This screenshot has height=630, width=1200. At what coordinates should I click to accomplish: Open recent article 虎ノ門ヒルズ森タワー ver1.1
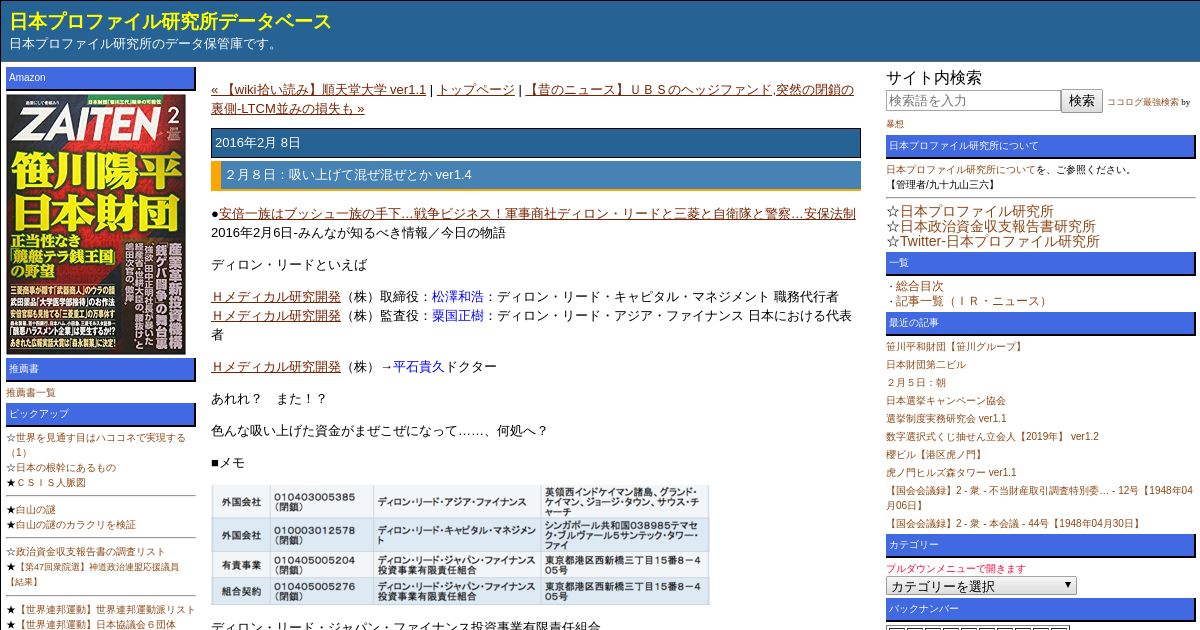point(951,472)
